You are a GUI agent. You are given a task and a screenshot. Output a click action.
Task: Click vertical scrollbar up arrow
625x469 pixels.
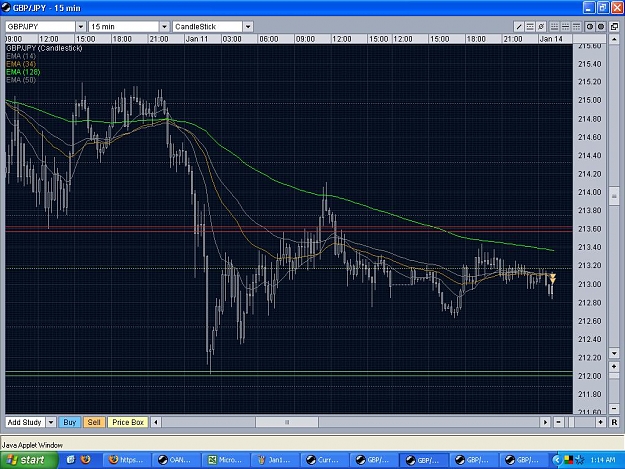point(614,39)
